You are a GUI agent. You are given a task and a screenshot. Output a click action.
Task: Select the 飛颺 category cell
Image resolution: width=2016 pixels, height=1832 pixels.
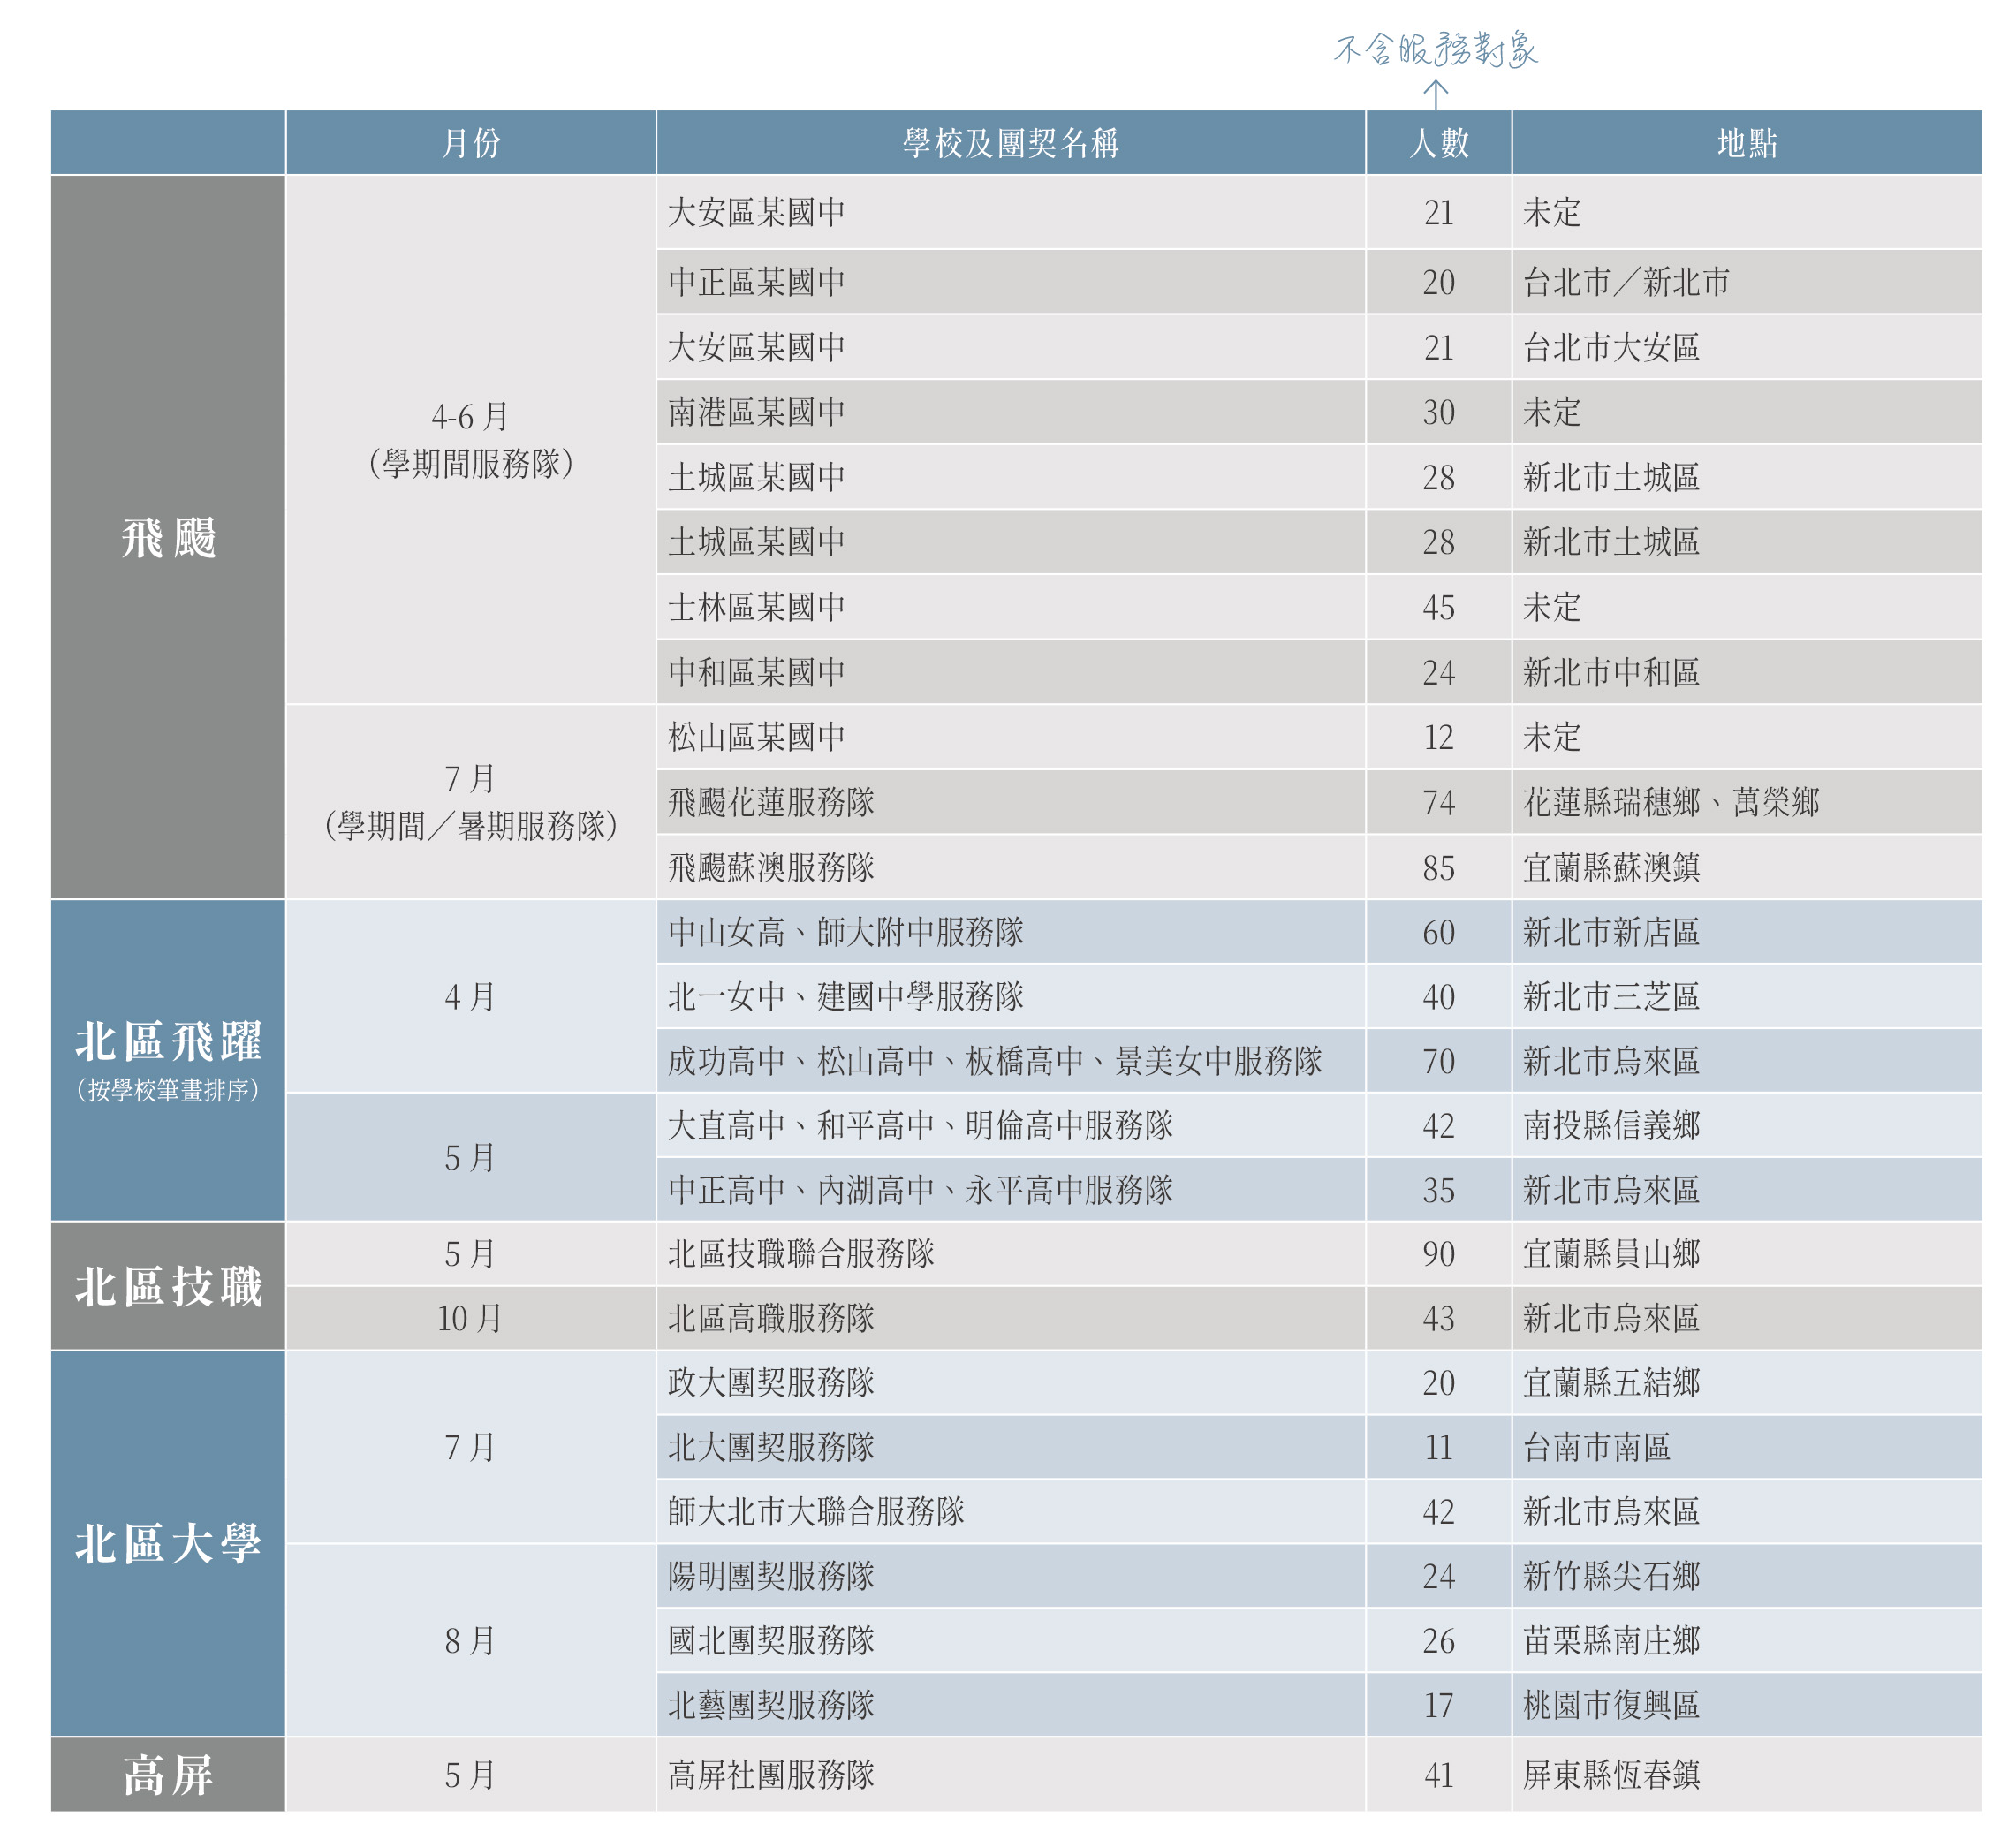pyautogui.click(x=168, y=538)
